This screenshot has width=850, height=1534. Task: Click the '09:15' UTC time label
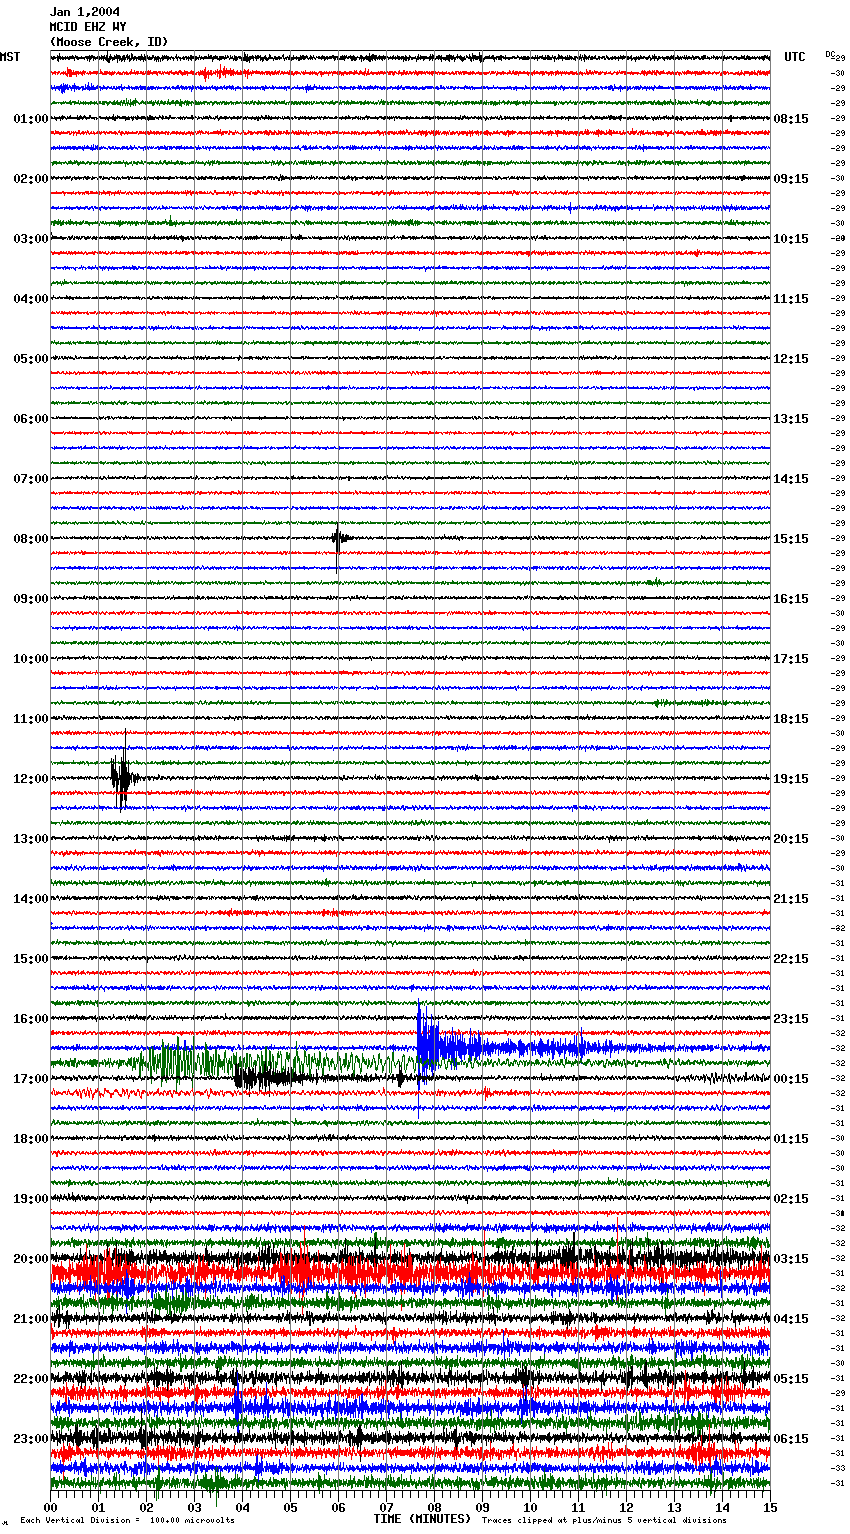tap(791, 179)
